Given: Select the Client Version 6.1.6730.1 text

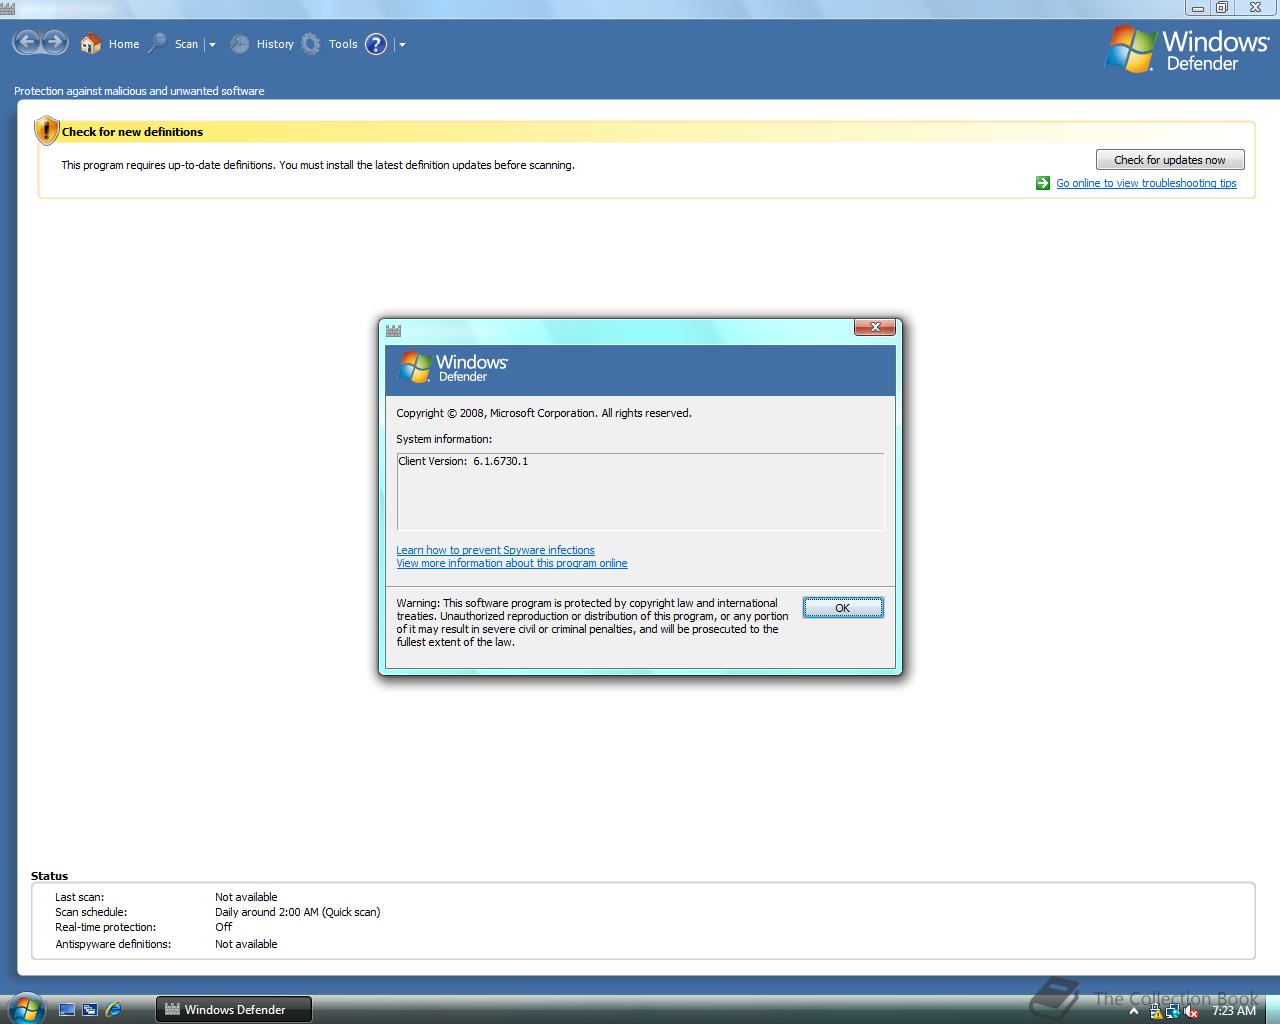Looking at the screenshot, I should point(463,461).
